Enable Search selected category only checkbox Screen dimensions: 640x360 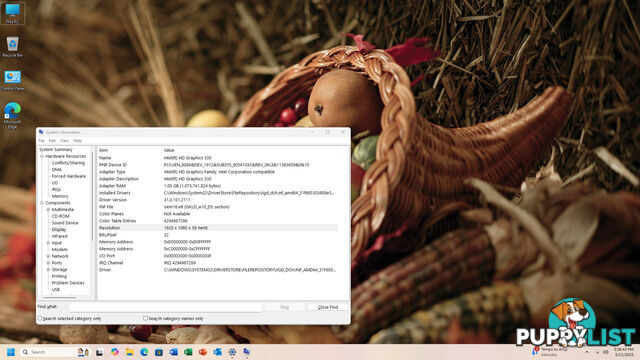coord(40,318)
